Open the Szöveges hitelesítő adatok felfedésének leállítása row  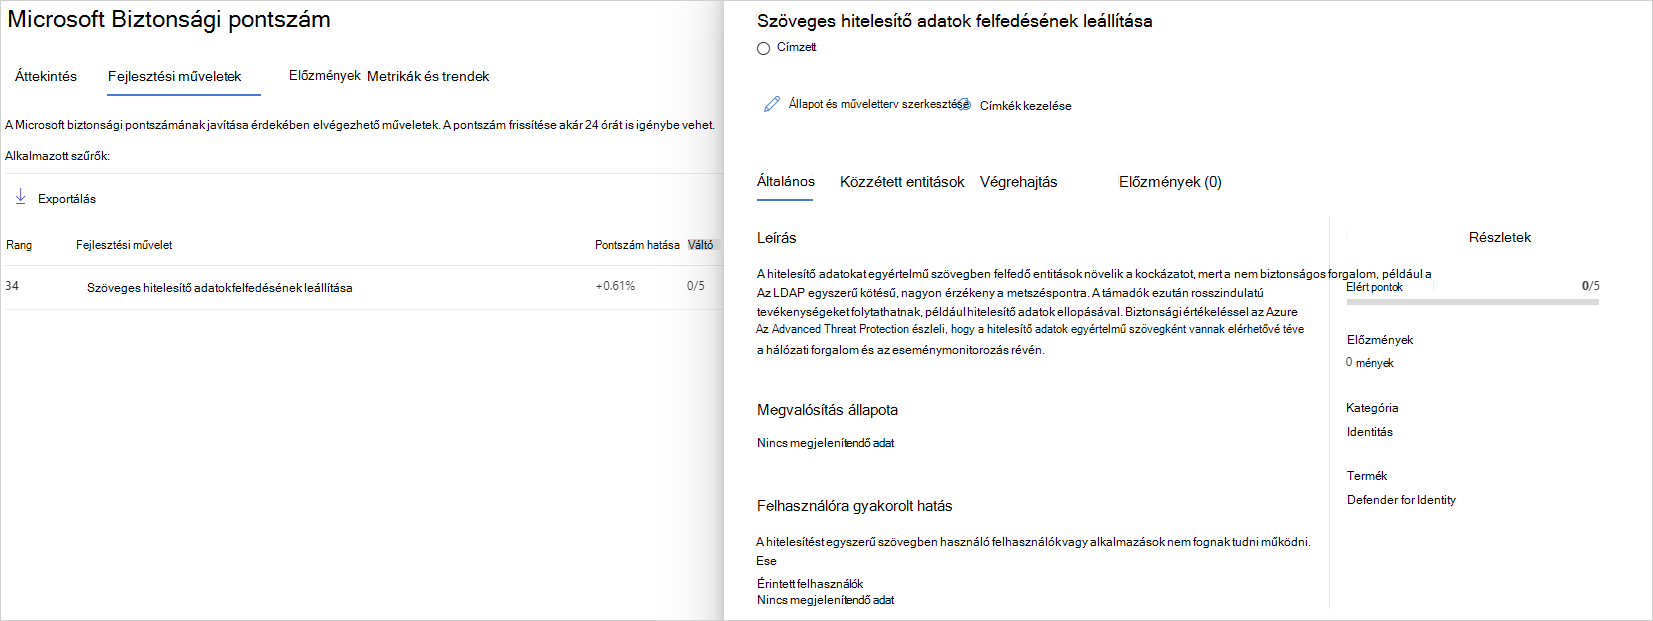click(x=362, y=287)
